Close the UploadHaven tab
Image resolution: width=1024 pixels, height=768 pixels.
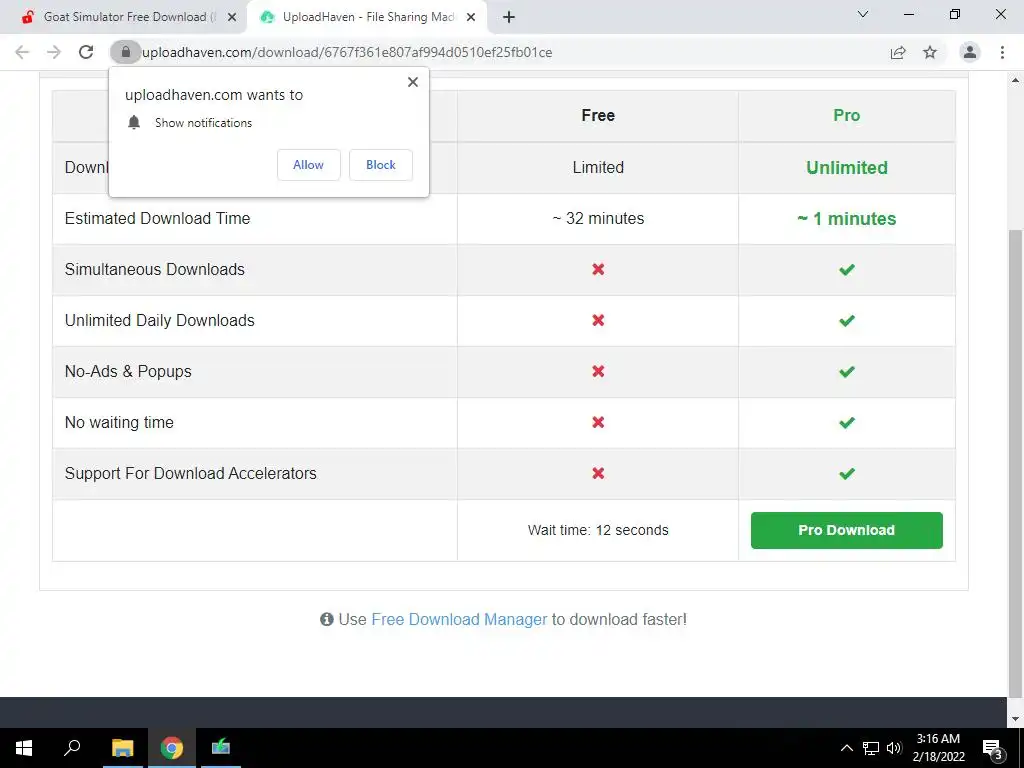click(471, 17)
